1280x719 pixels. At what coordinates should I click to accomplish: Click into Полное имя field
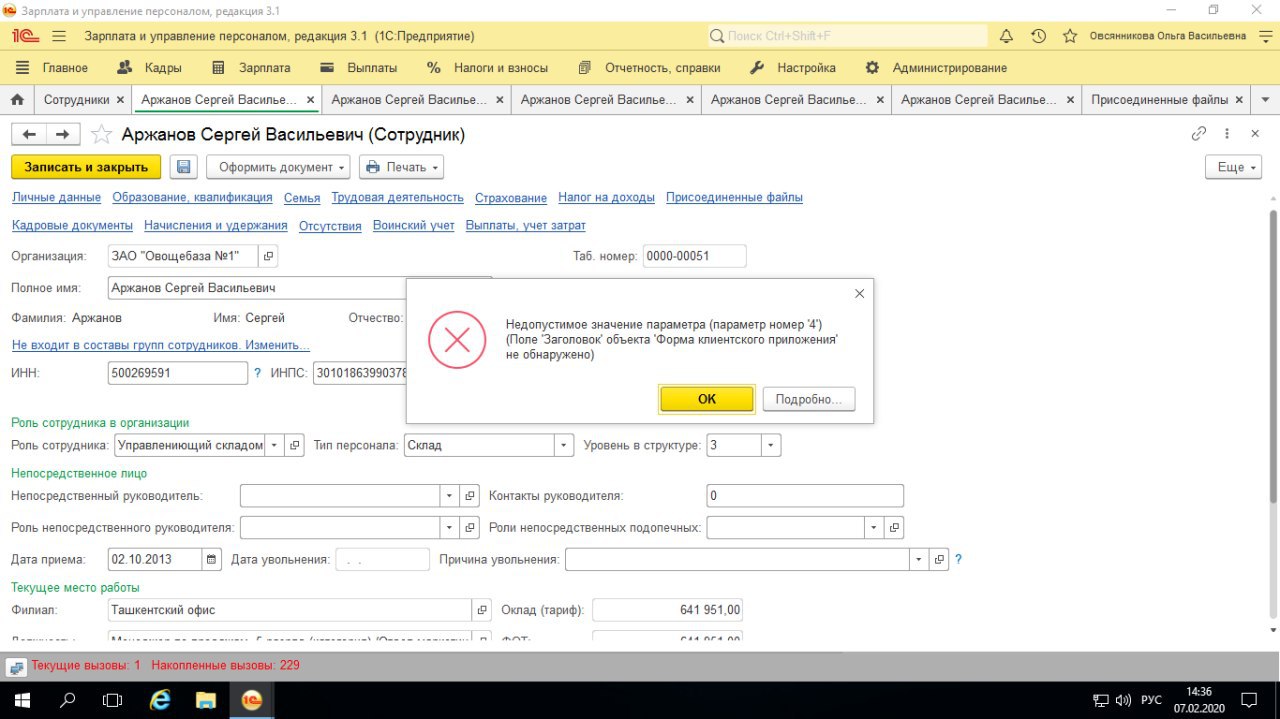(300, 288)
